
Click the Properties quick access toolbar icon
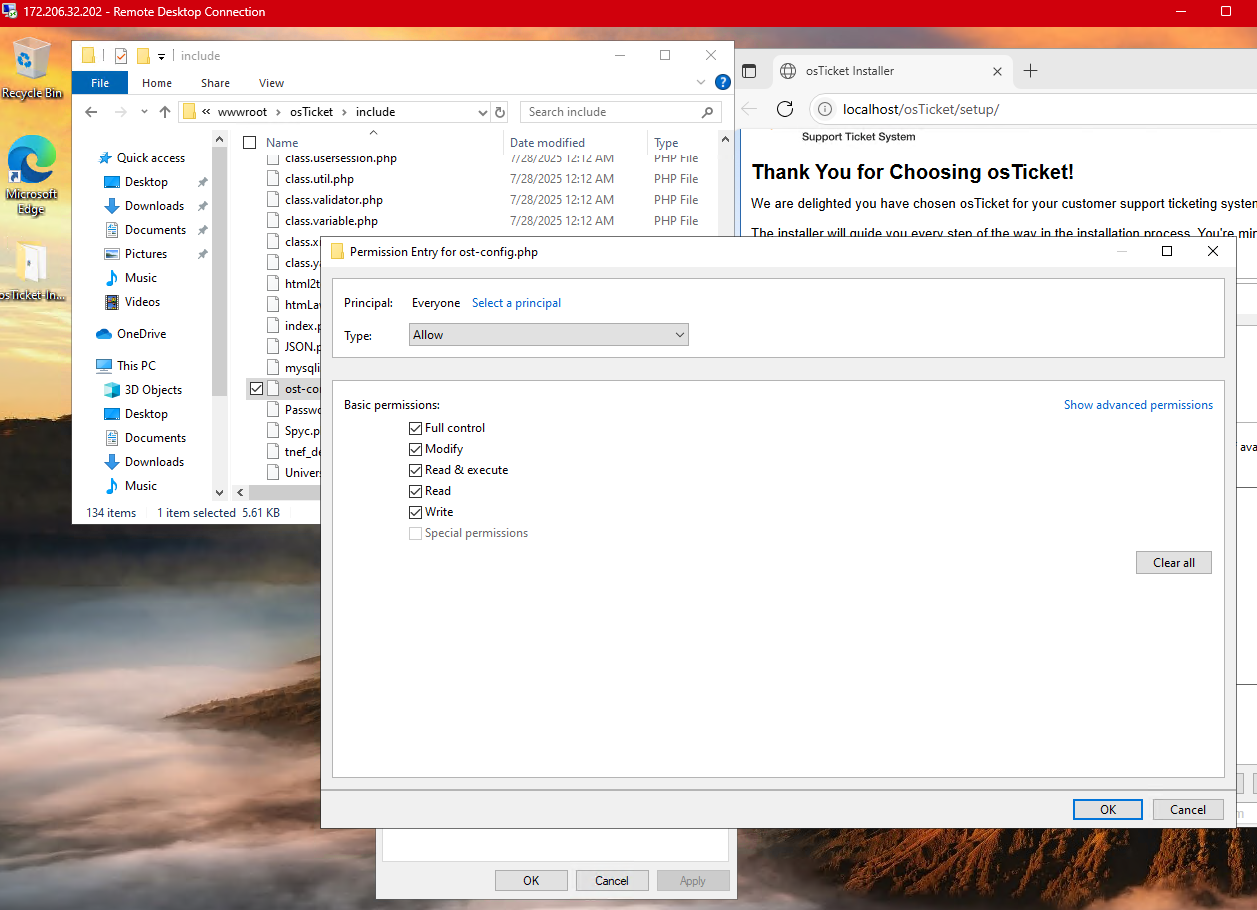coord(120,56)
